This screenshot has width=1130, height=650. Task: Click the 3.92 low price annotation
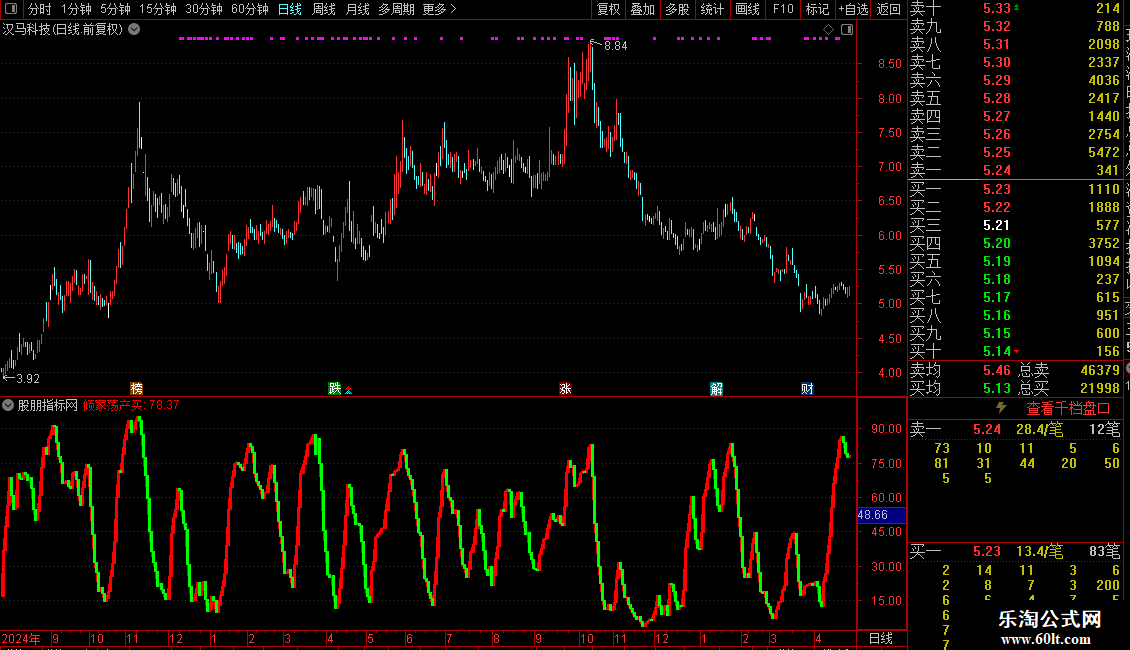click(x=28, y=378)
